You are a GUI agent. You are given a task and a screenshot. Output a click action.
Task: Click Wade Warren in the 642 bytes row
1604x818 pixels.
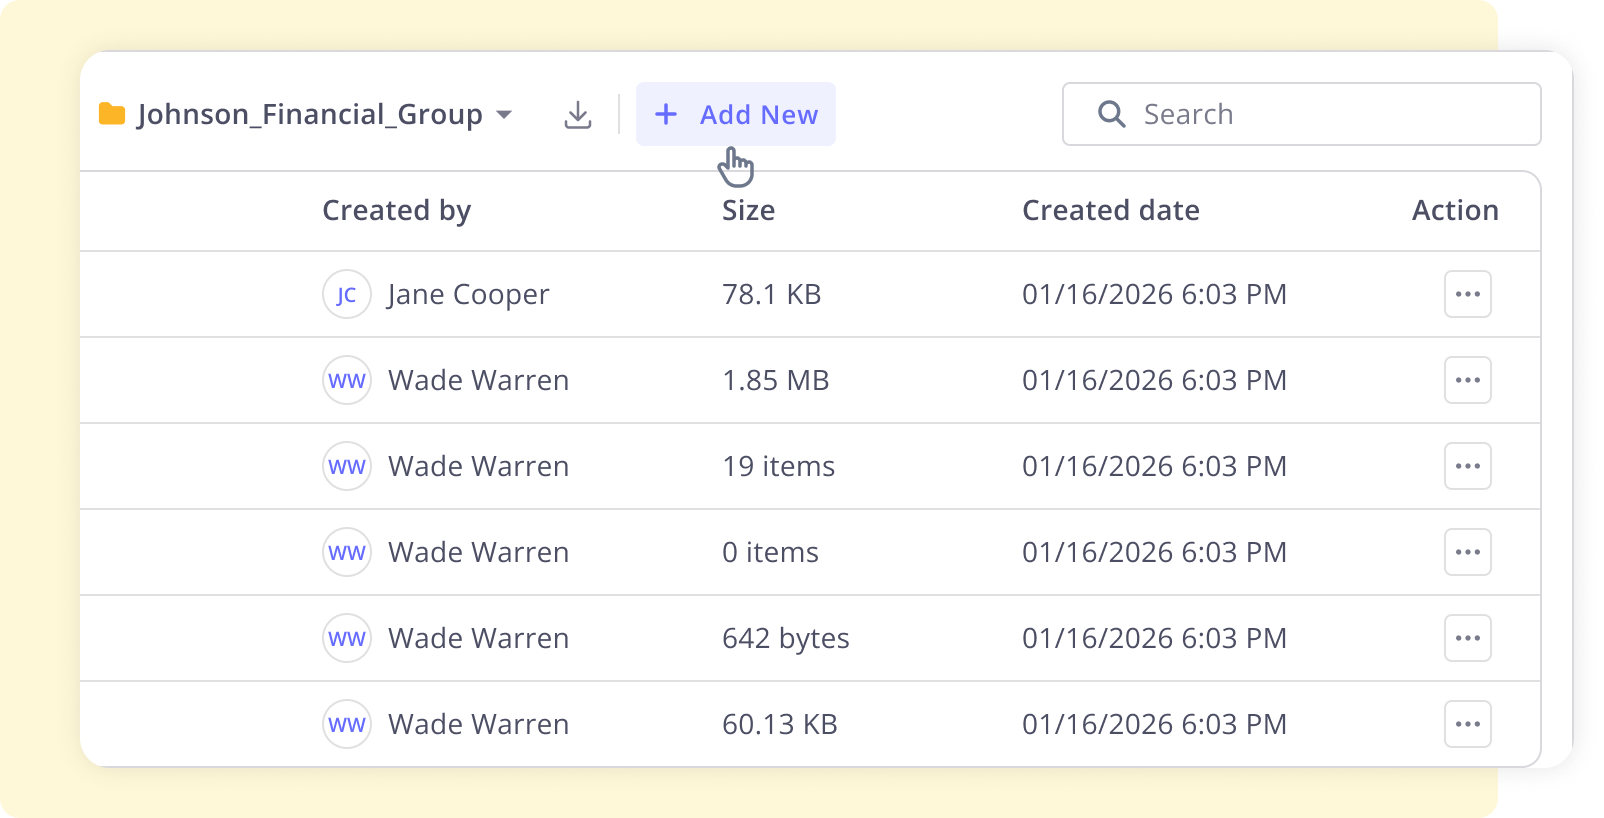point(478,638)
